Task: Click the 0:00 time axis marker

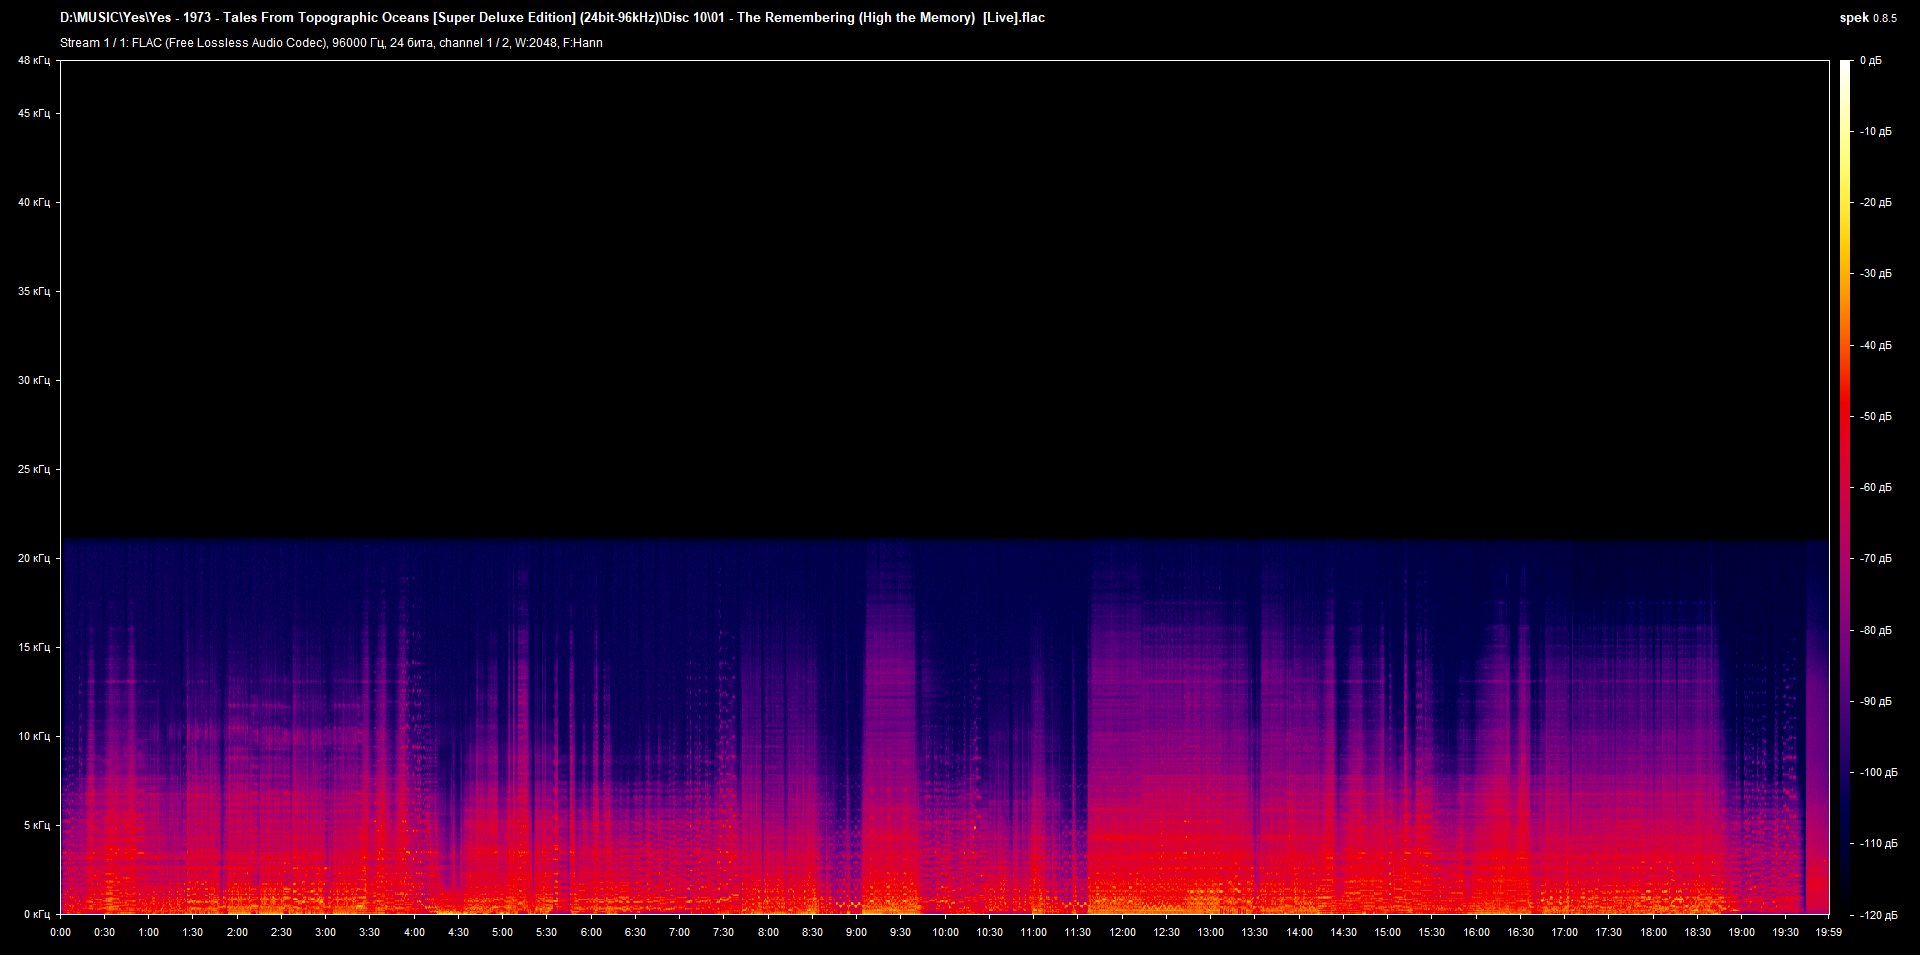Action: [x=60, y=932]
